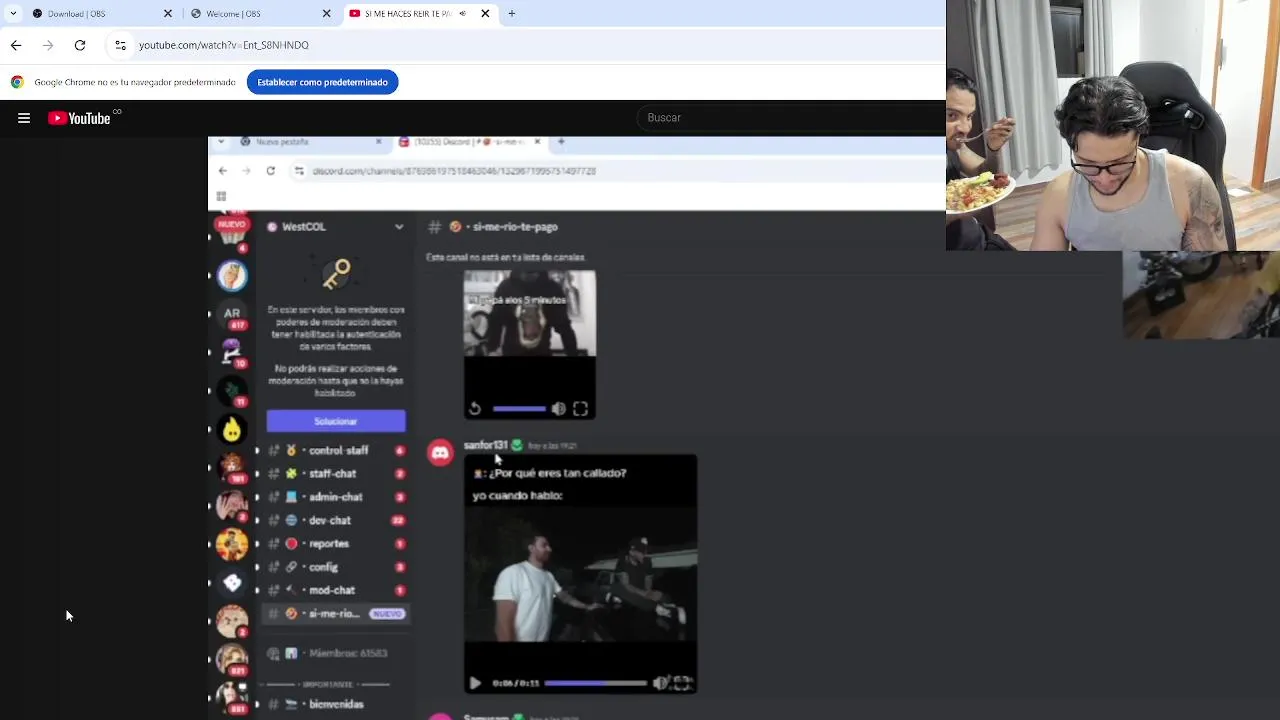Reload the YouTube page in Chrome
The width and height of the screenshot is (1280, 720).
pyautogui.click(x=80, y=45)
